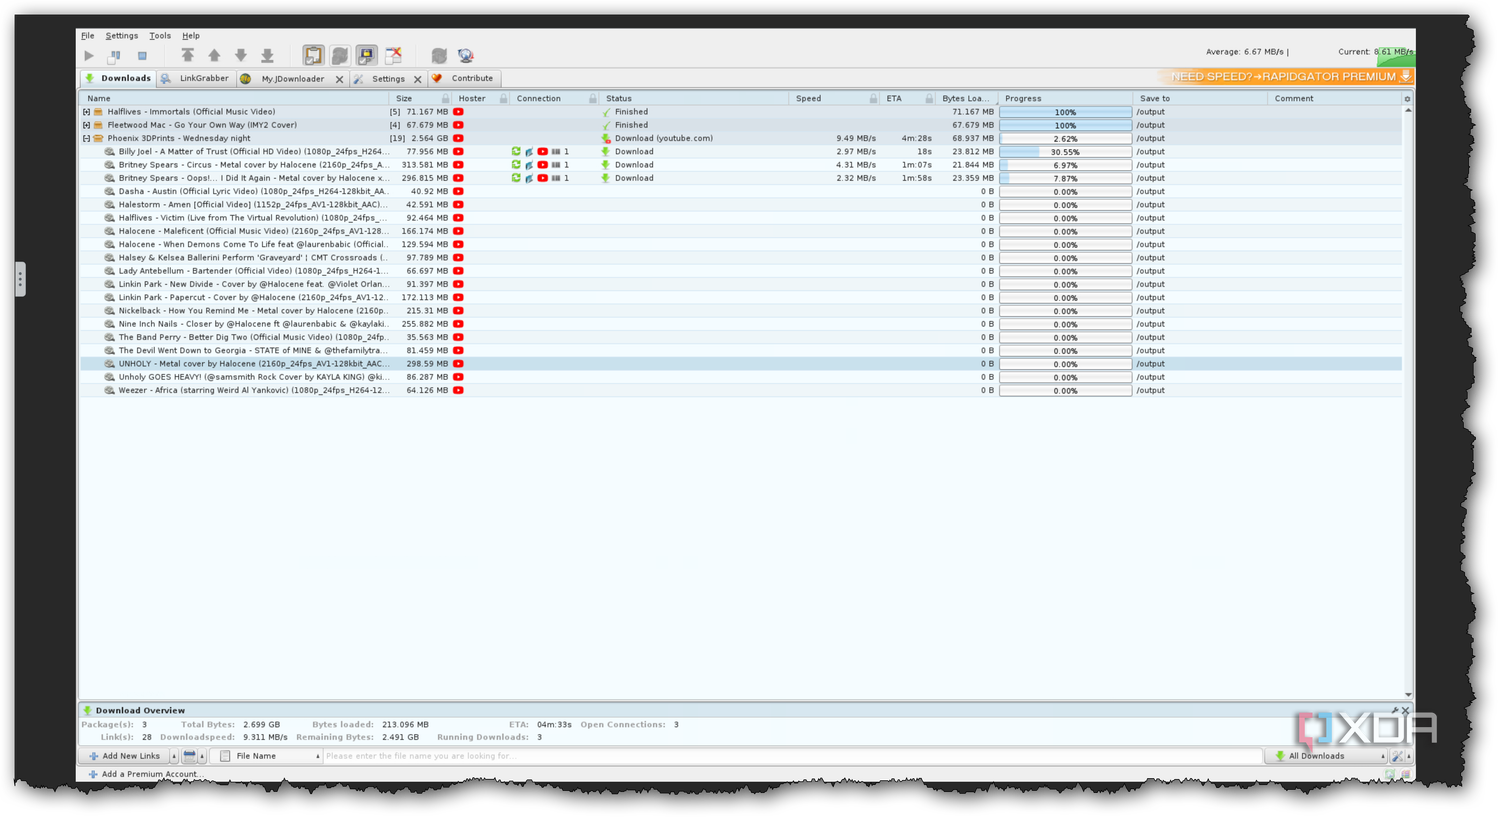This screenshot has height=818, width=1500.
Task: Move selected item down one position
Action: (x=241, y=56)
